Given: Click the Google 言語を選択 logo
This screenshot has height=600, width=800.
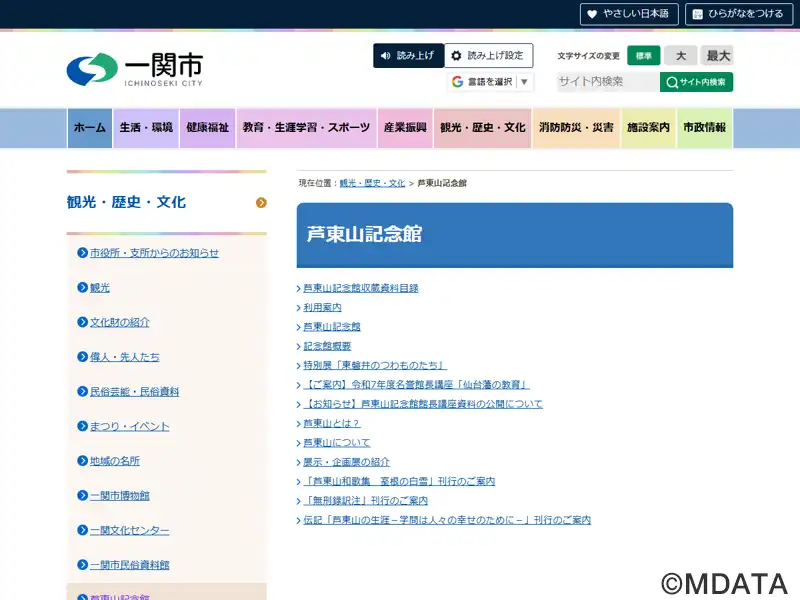Looking at the screenshot, I should pyautogui.click(x=457, y=82).
